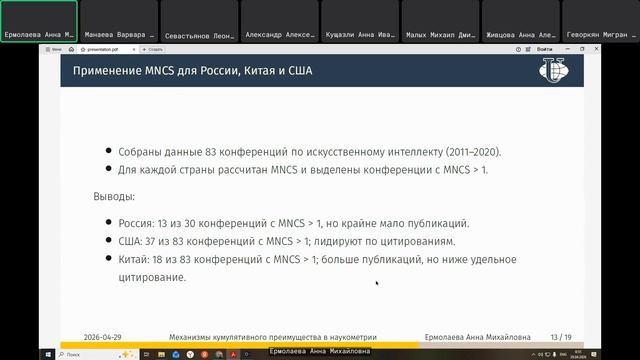Open File Explorer from the taskbar
This screenshot has height=360, width=640.
pos(161,355)
